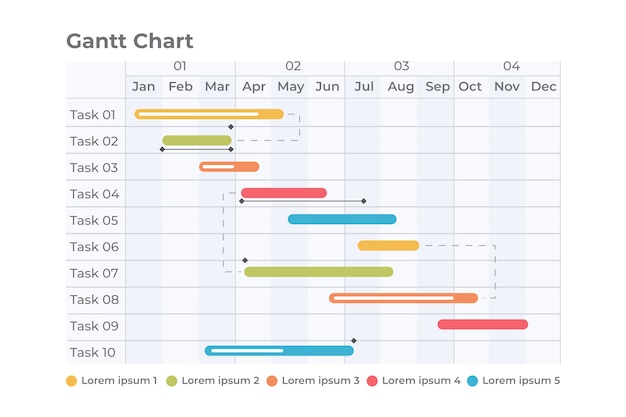Click the red Task 04 bar
Screen dimensions: 626x417
click(x=284, y=193)
